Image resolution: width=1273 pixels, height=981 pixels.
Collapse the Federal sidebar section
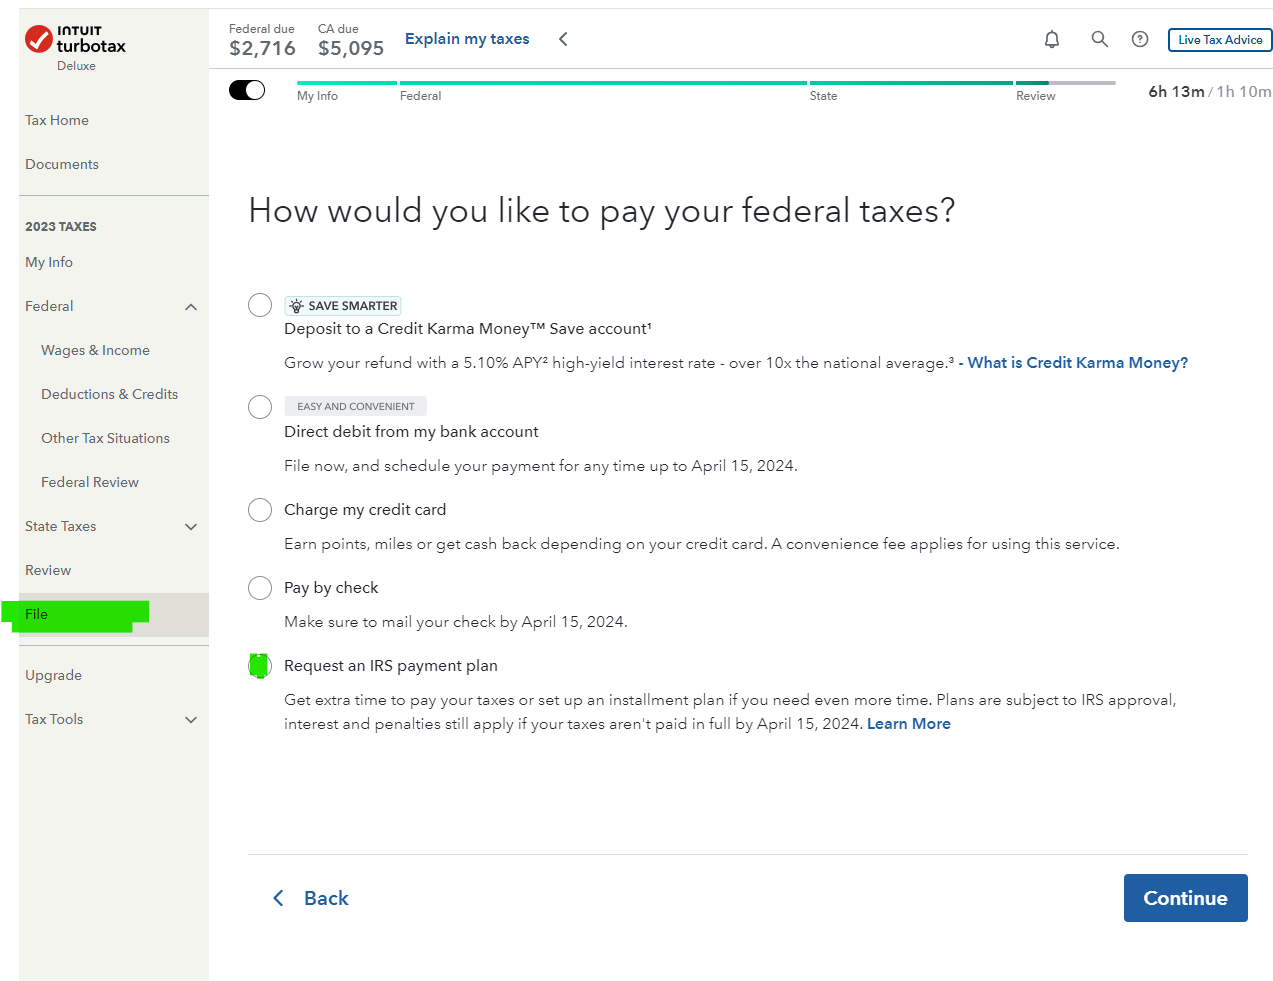tap(191, 307)
